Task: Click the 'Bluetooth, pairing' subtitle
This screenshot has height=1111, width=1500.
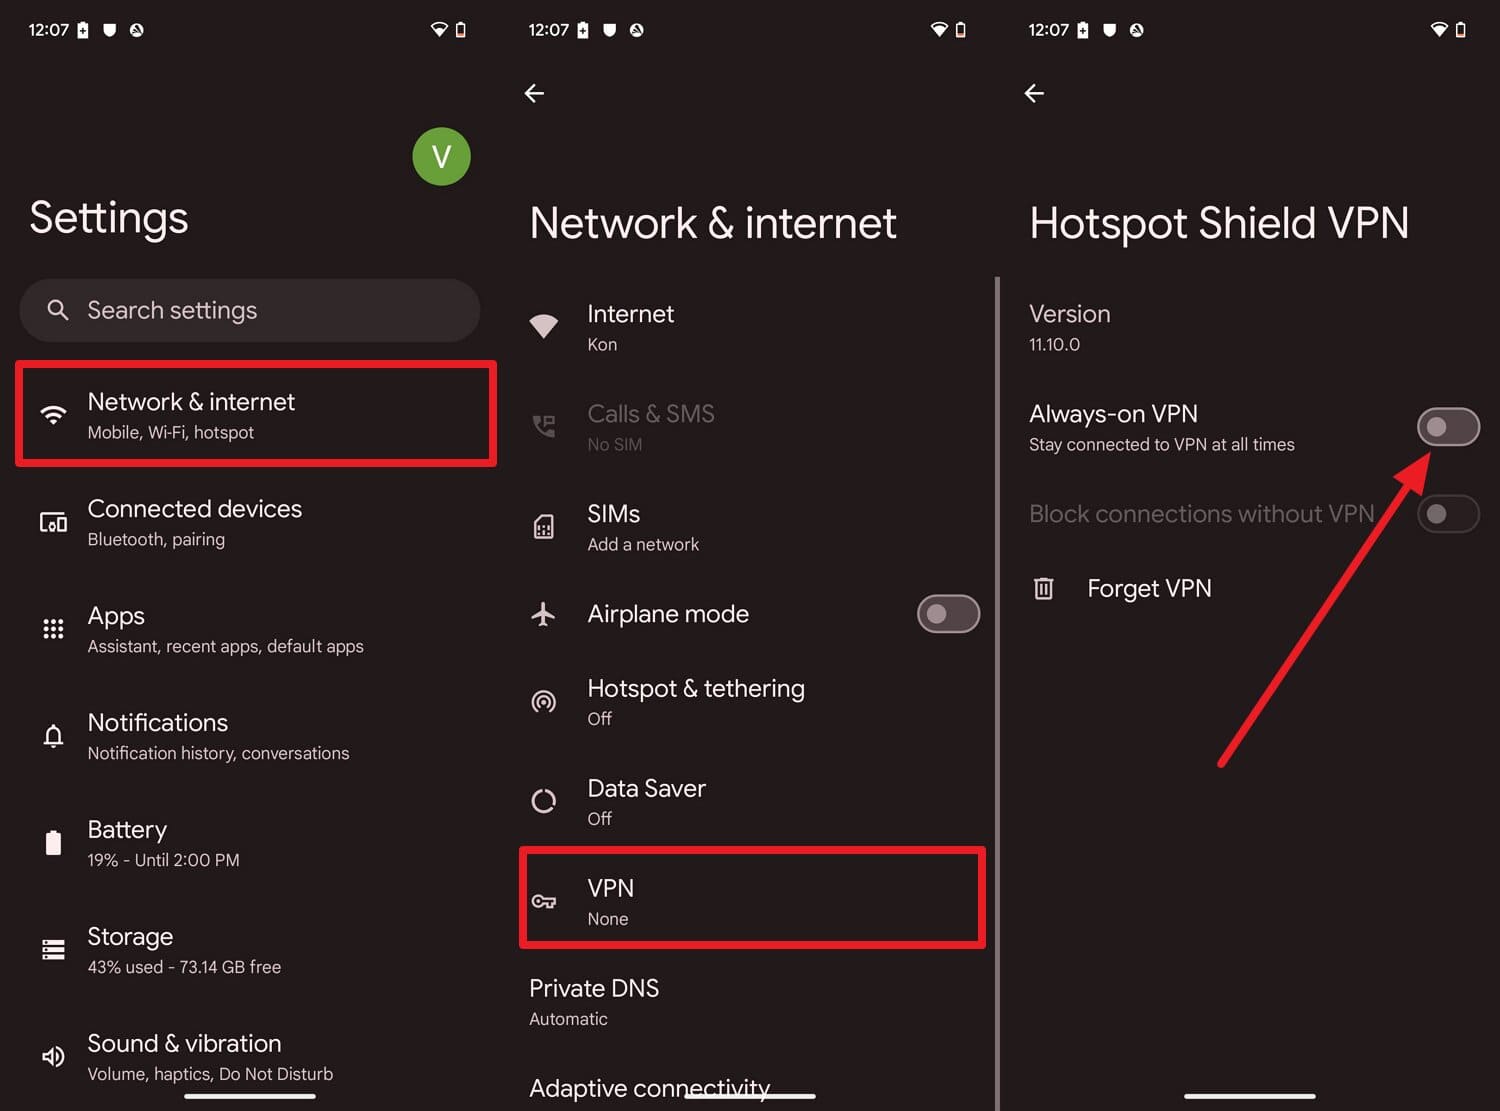Action: point(156,539)
